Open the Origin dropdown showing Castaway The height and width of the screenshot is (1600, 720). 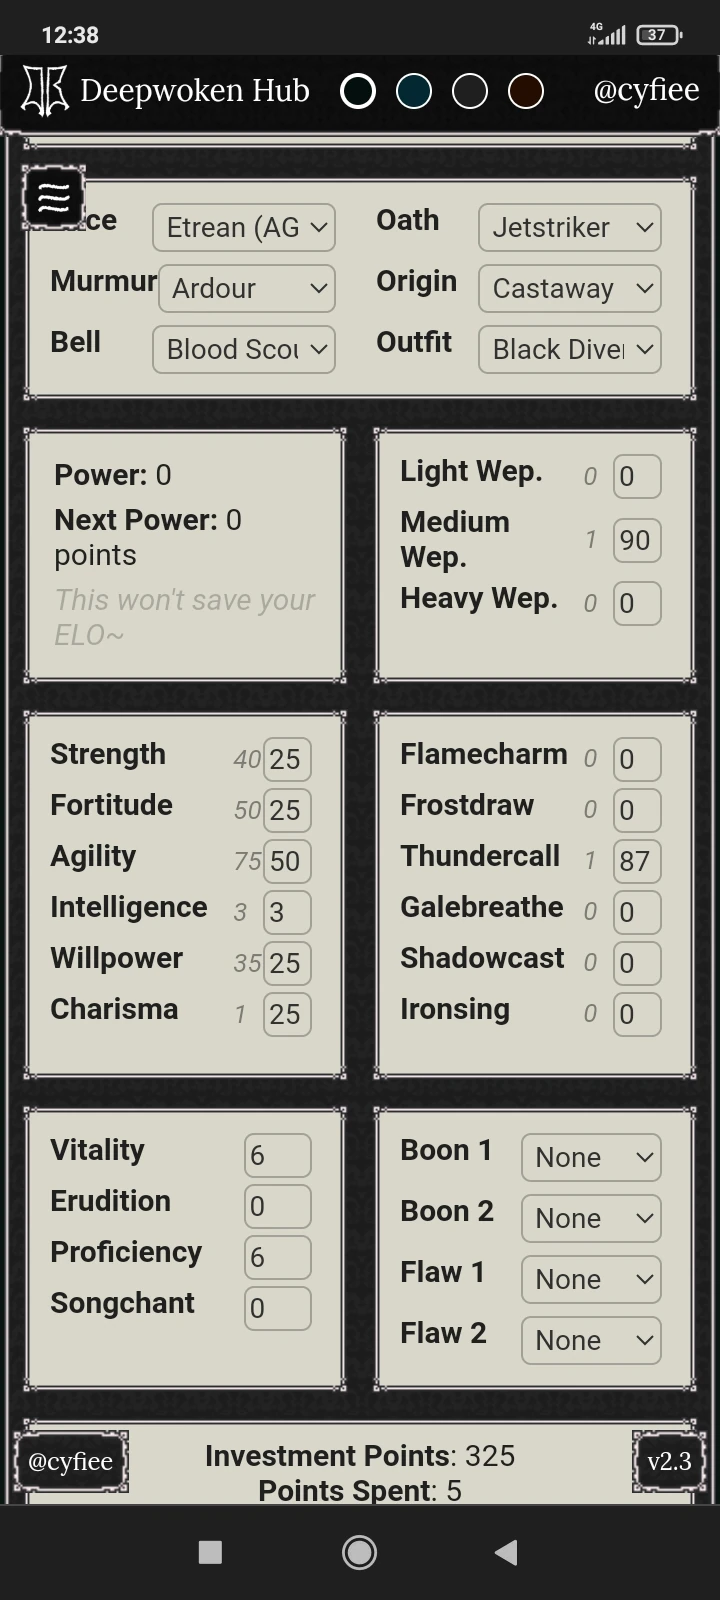tap(570, 289)
